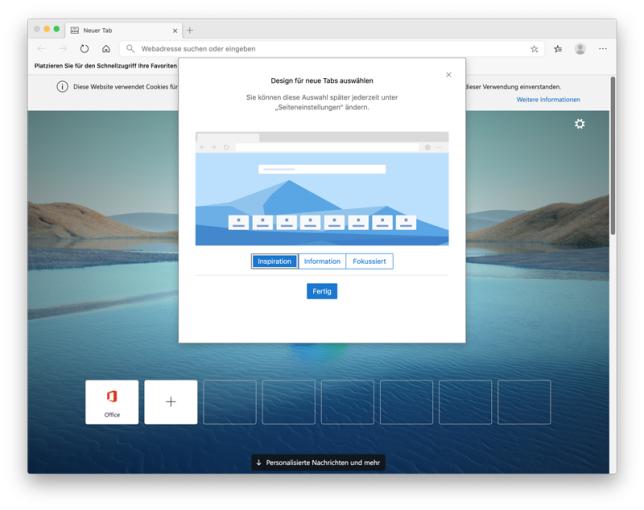The image size is (644, 510).
Task: Go to the home page icon
Action: coord(106,49)
